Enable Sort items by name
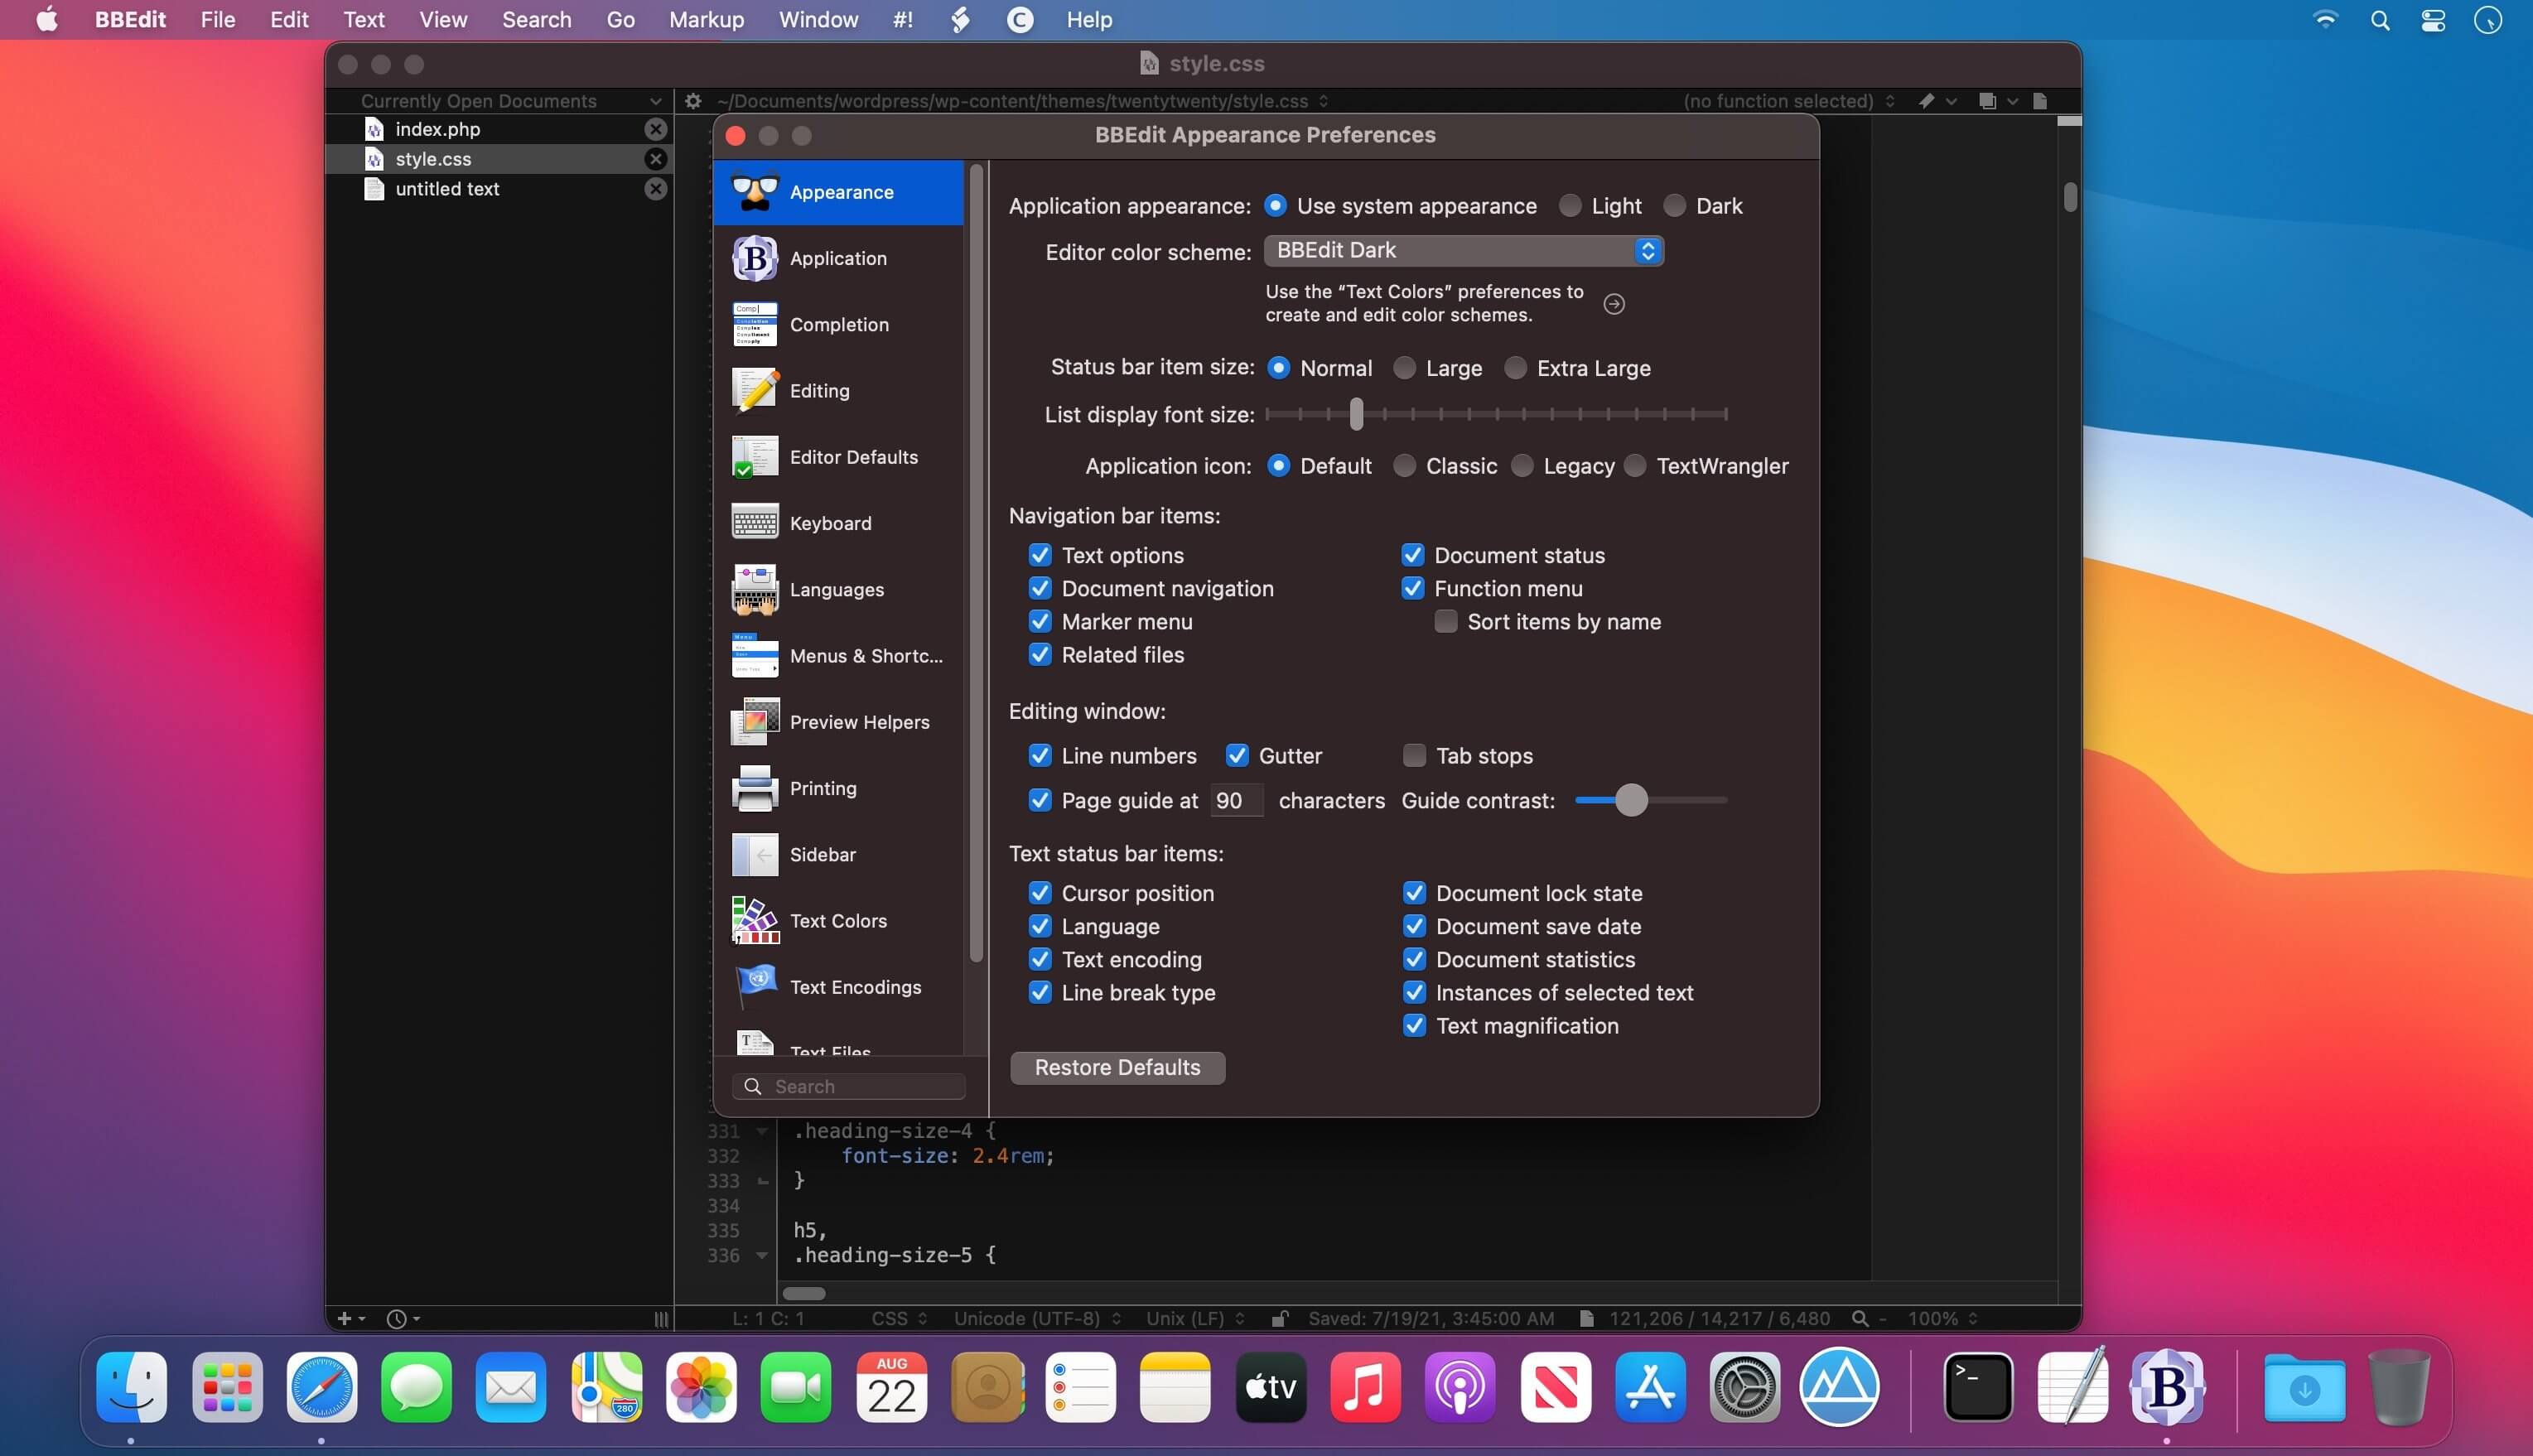Viewport: 2533px width, 1456px height. (1445, 622)
